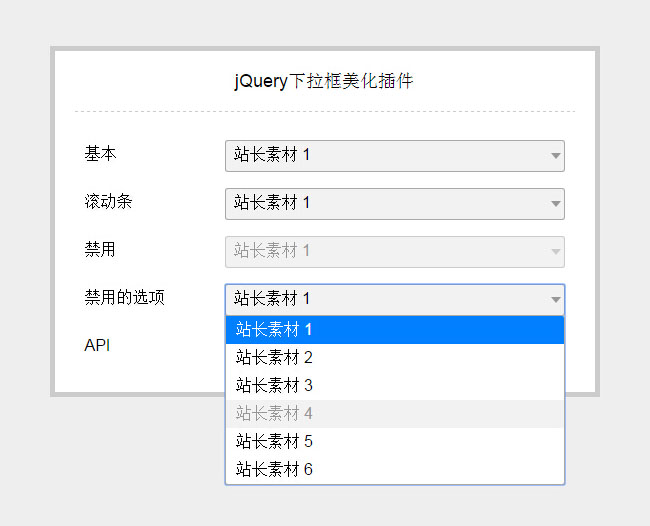Choose the last option 站长素材 6

click(394, 469)
